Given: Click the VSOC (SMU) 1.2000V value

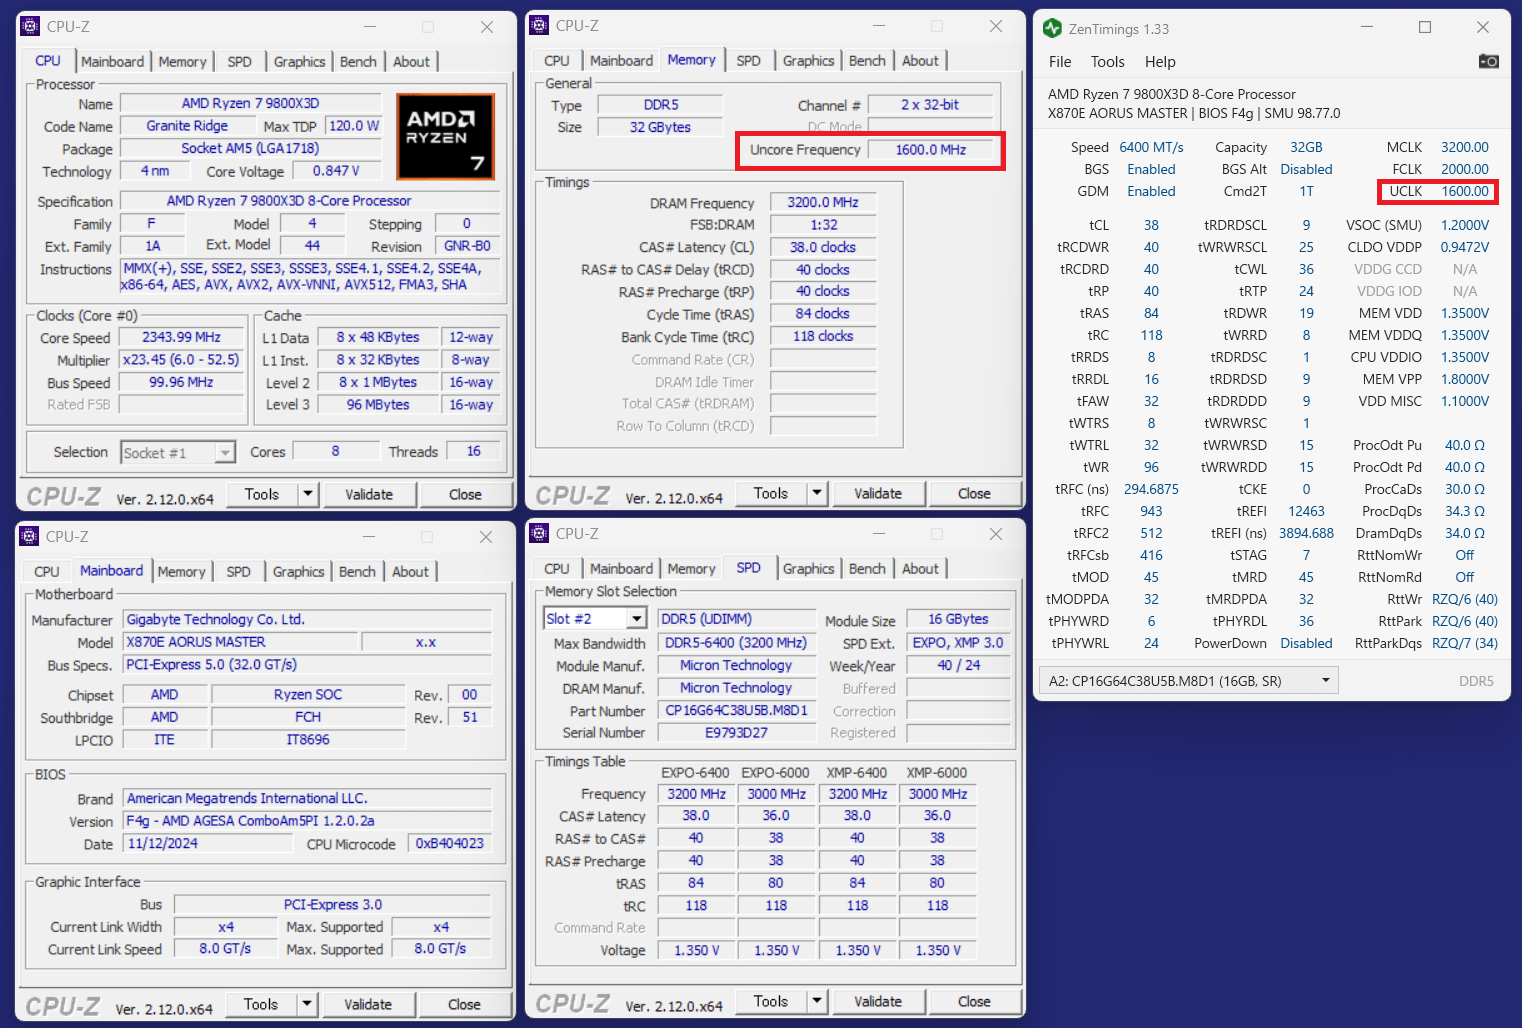Looking at the screenshot, I should [x=1465, y=225].
